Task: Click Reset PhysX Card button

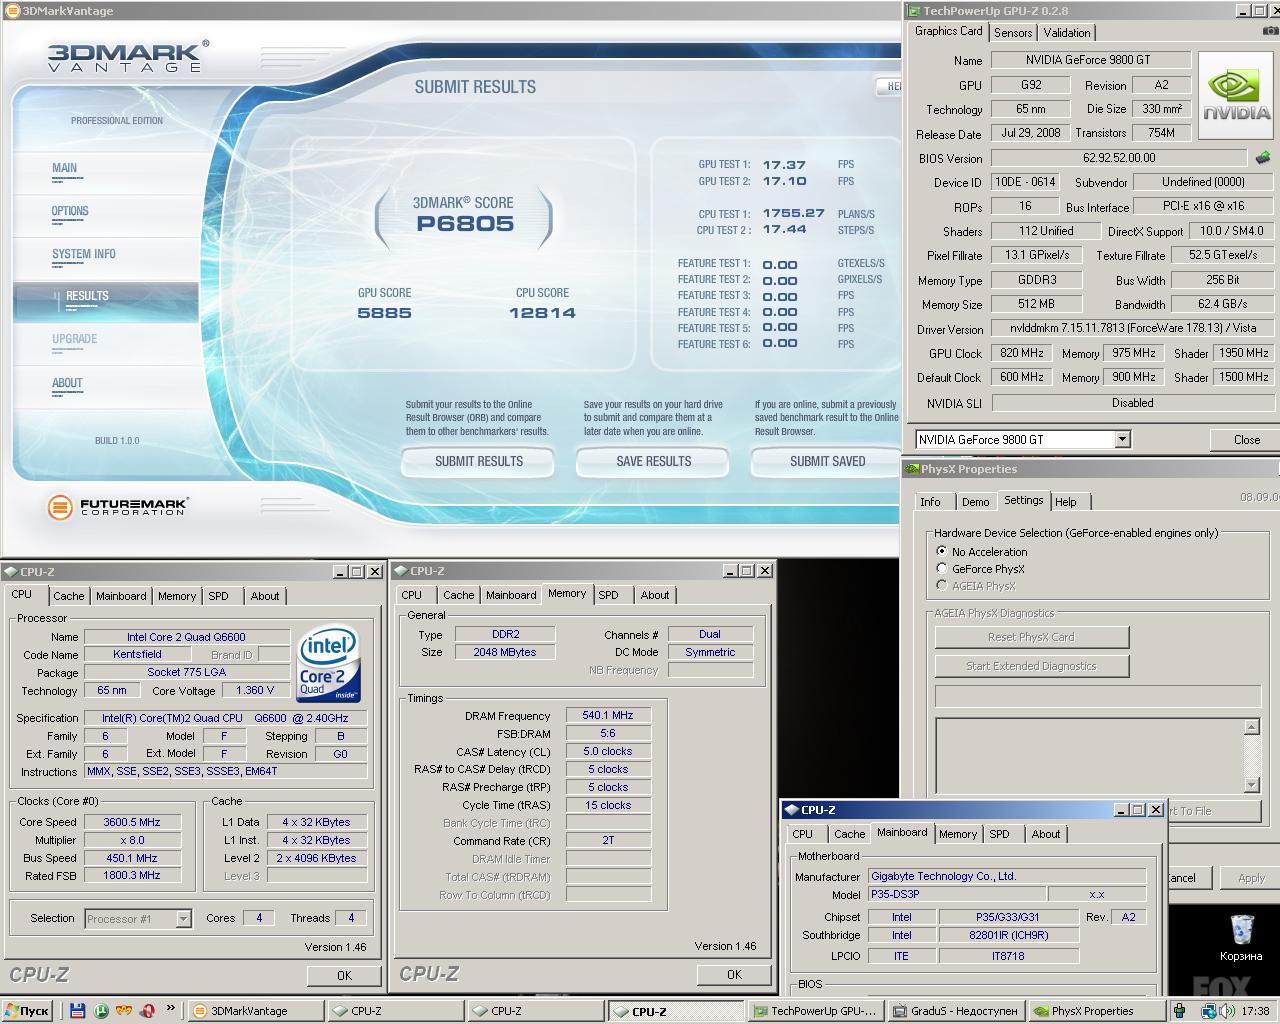Action: pos(1032,637)
